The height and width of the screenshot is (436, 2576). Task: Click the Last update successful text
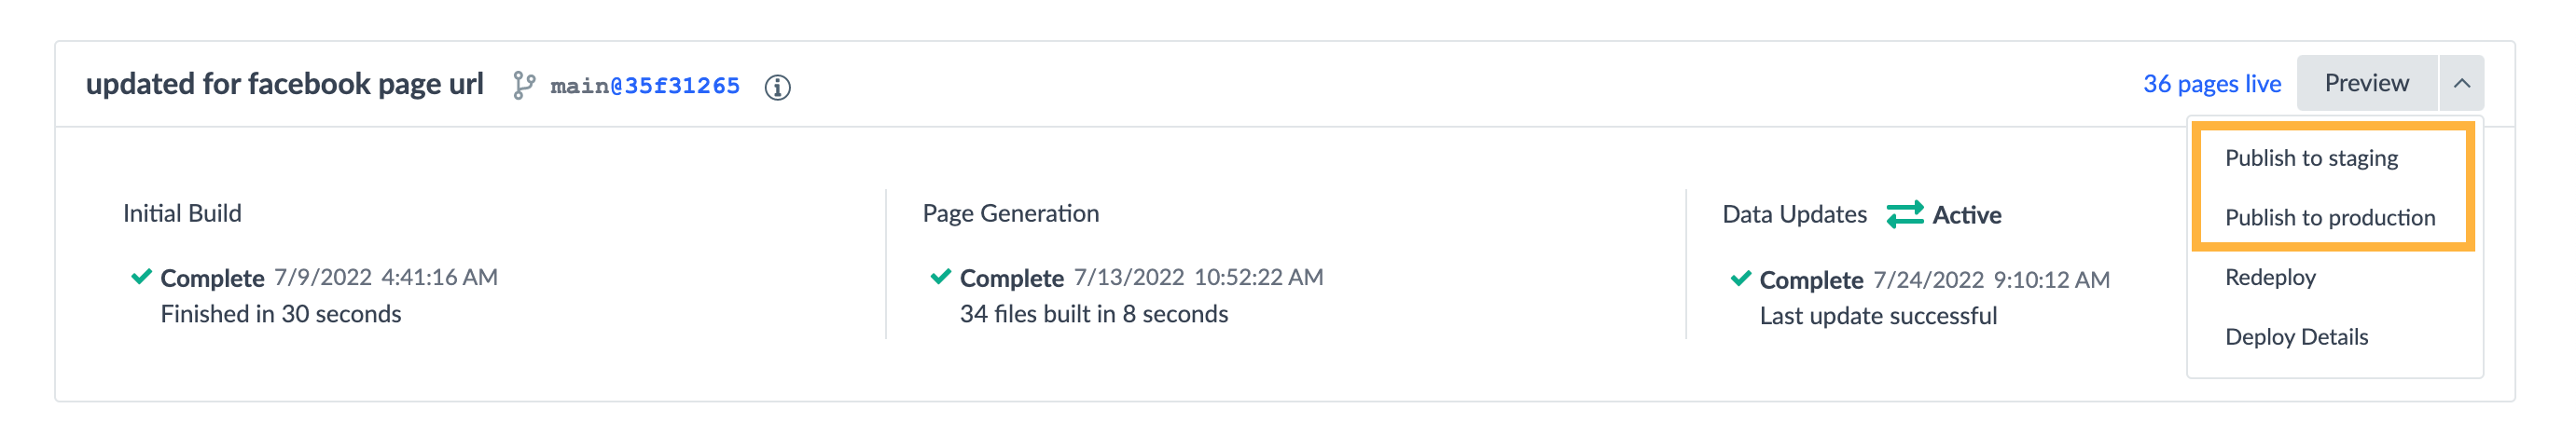(x=1877, y=316)
